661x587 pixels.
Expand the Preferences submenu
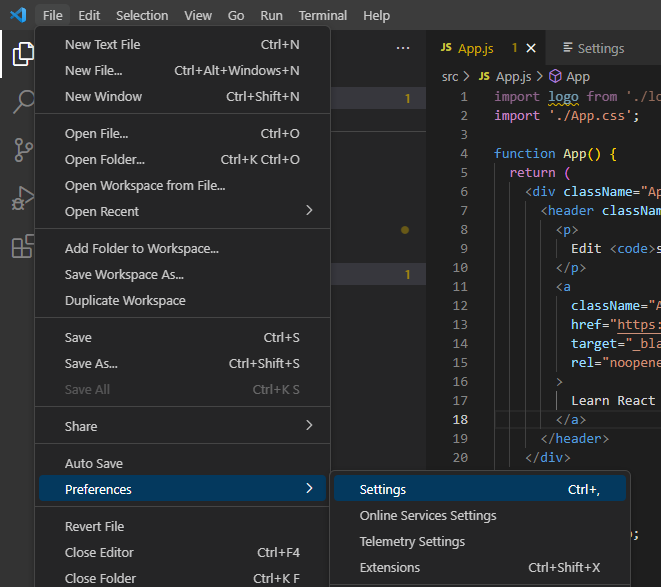(x=182, y=489)
